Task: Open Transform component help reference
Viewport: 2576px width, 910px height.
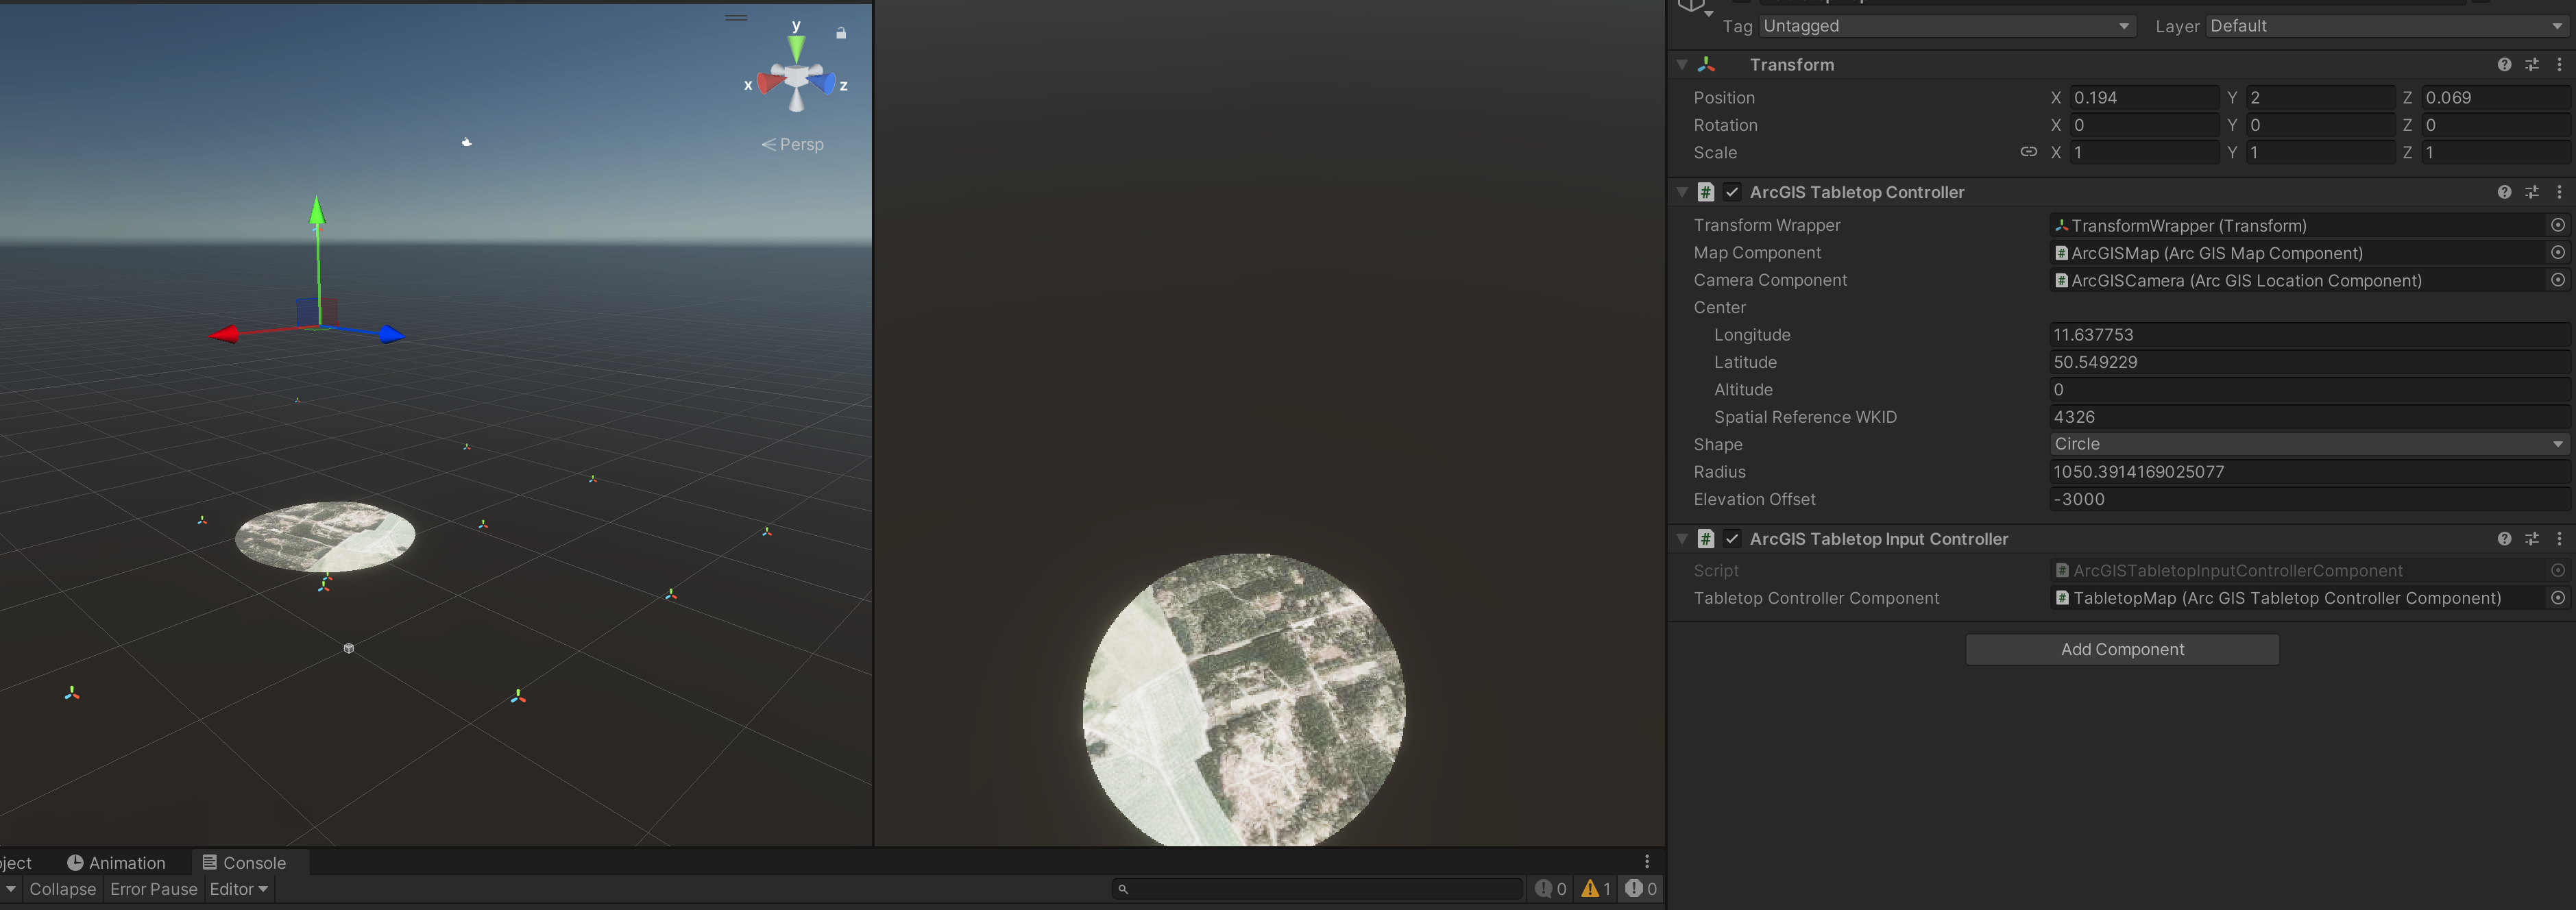Action: click(2504, 65)
